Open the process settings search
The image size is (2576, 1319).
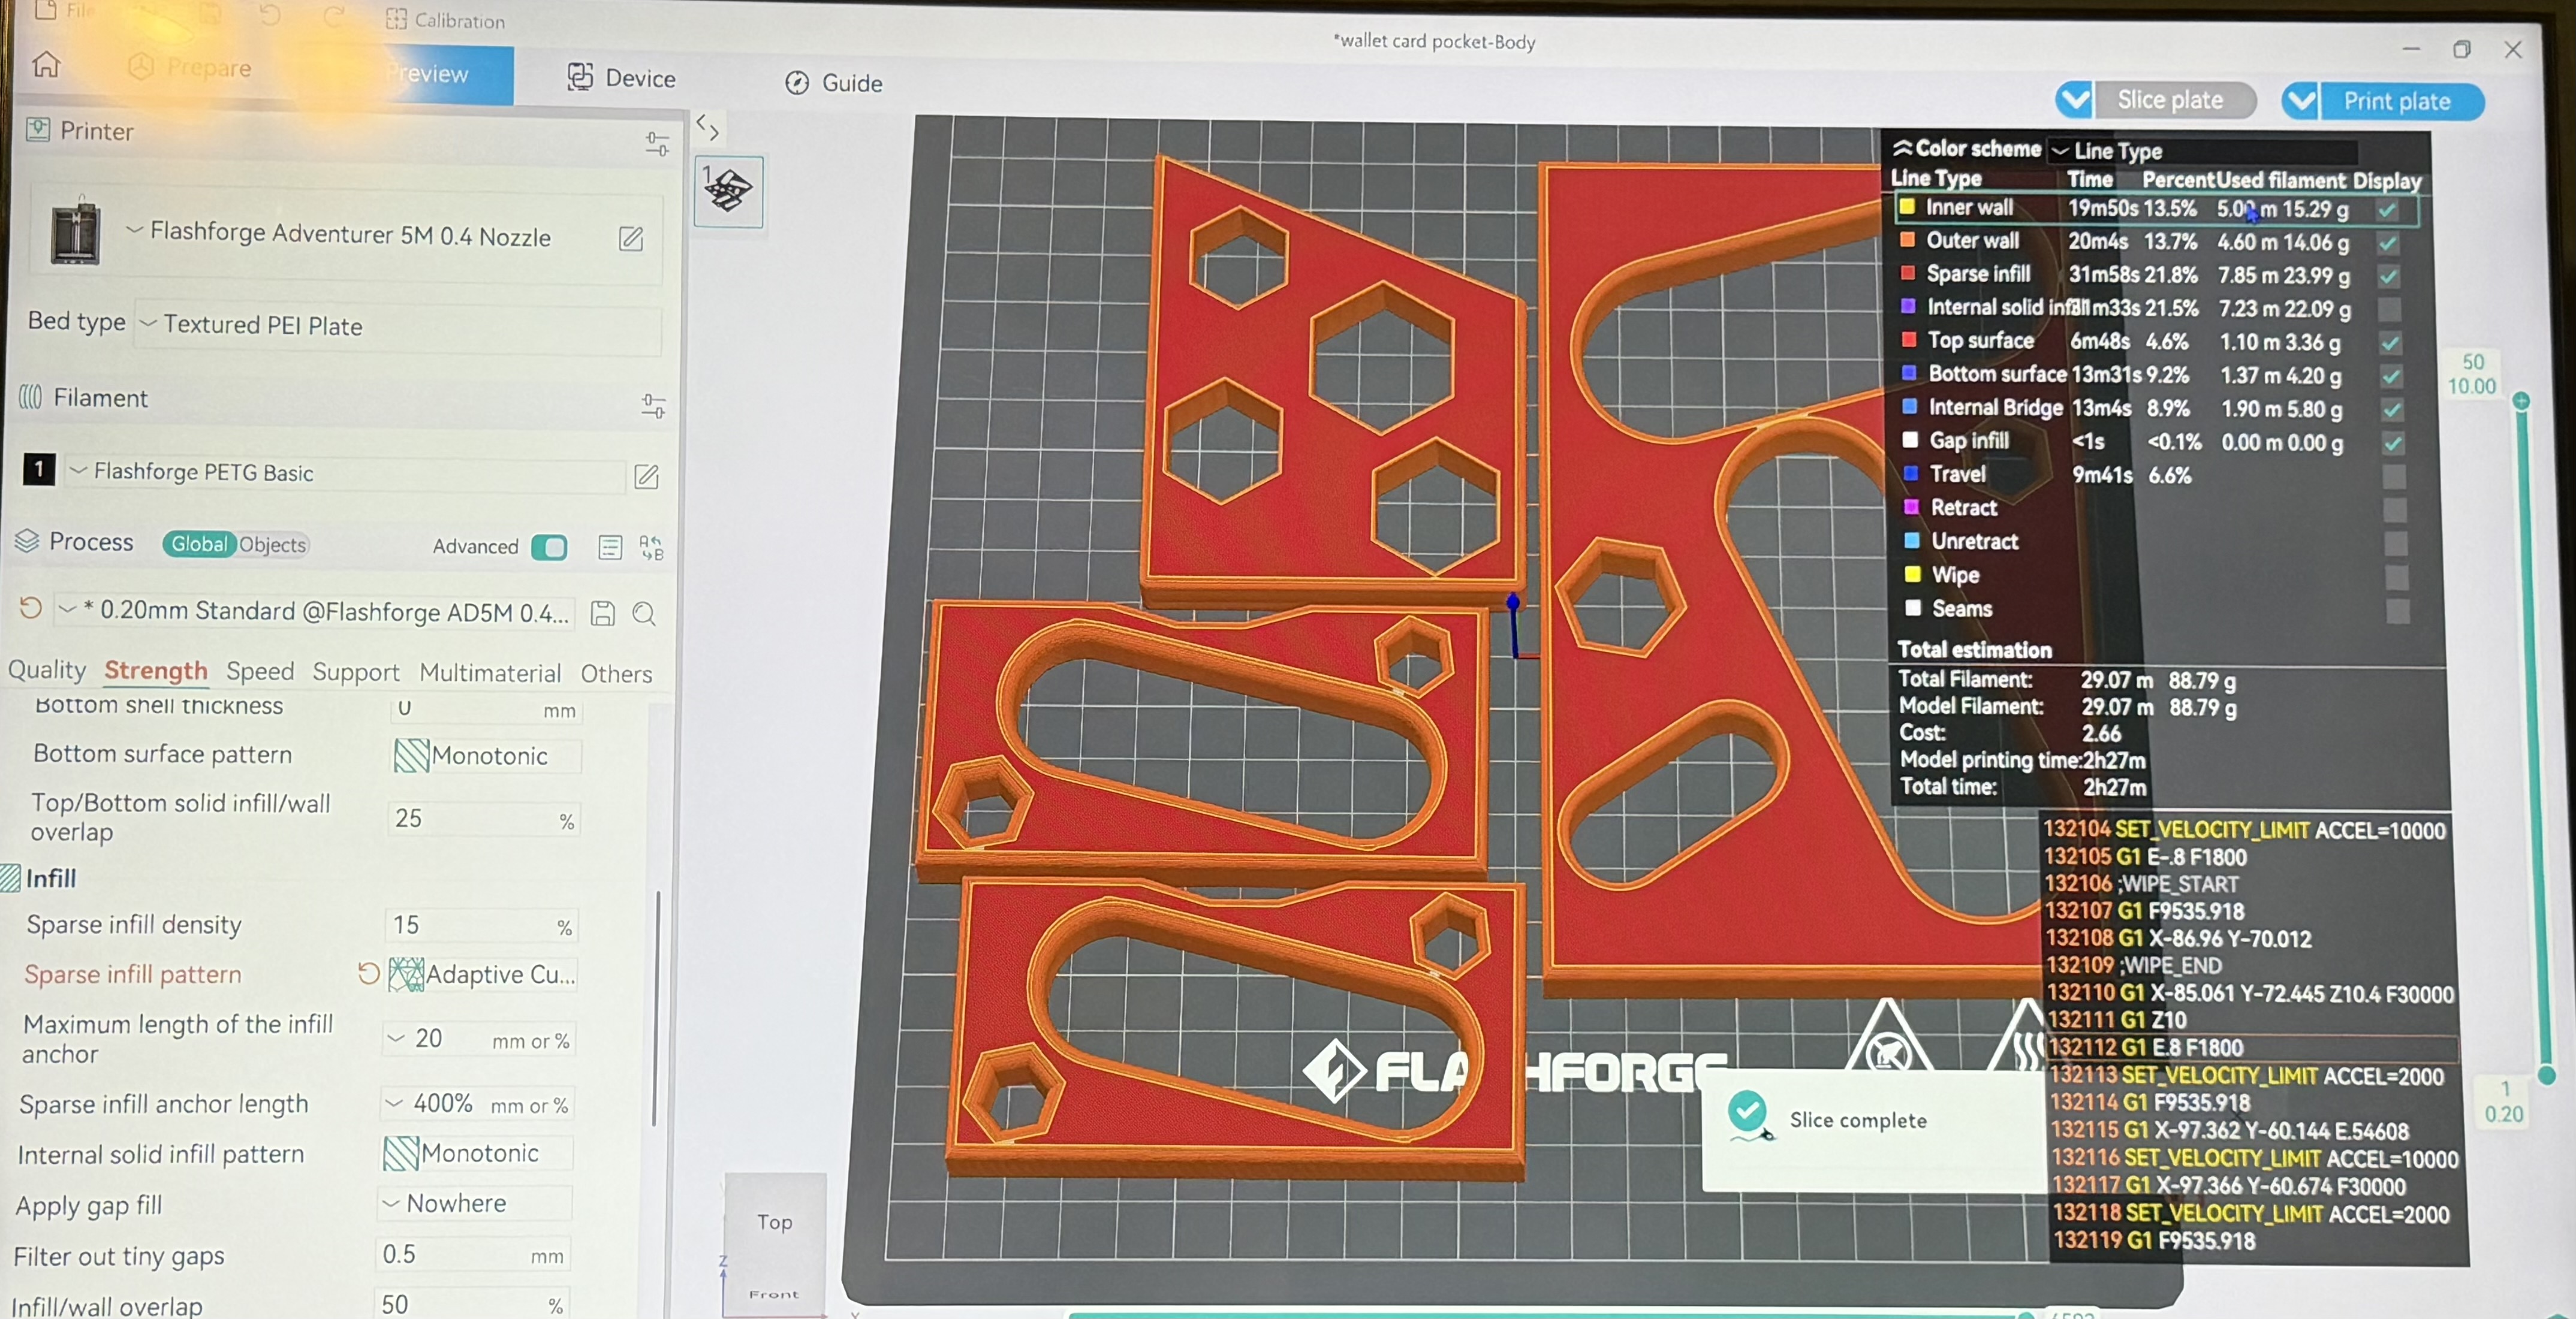[645, 614]
